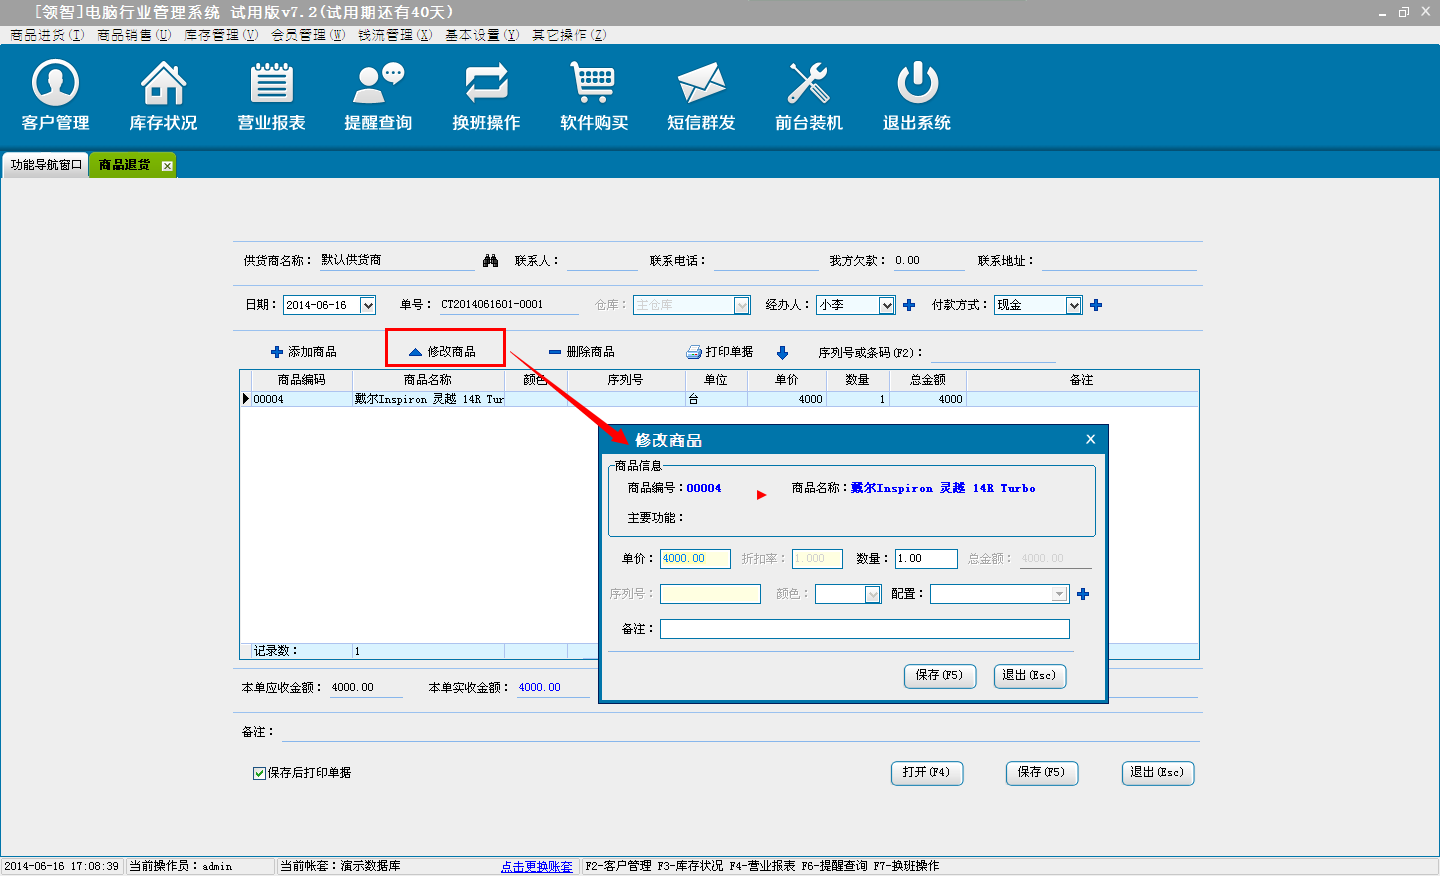1440x876 pixels.
Task: Toggle 保存后打印单据 checkbox
Action: (259, 773)
